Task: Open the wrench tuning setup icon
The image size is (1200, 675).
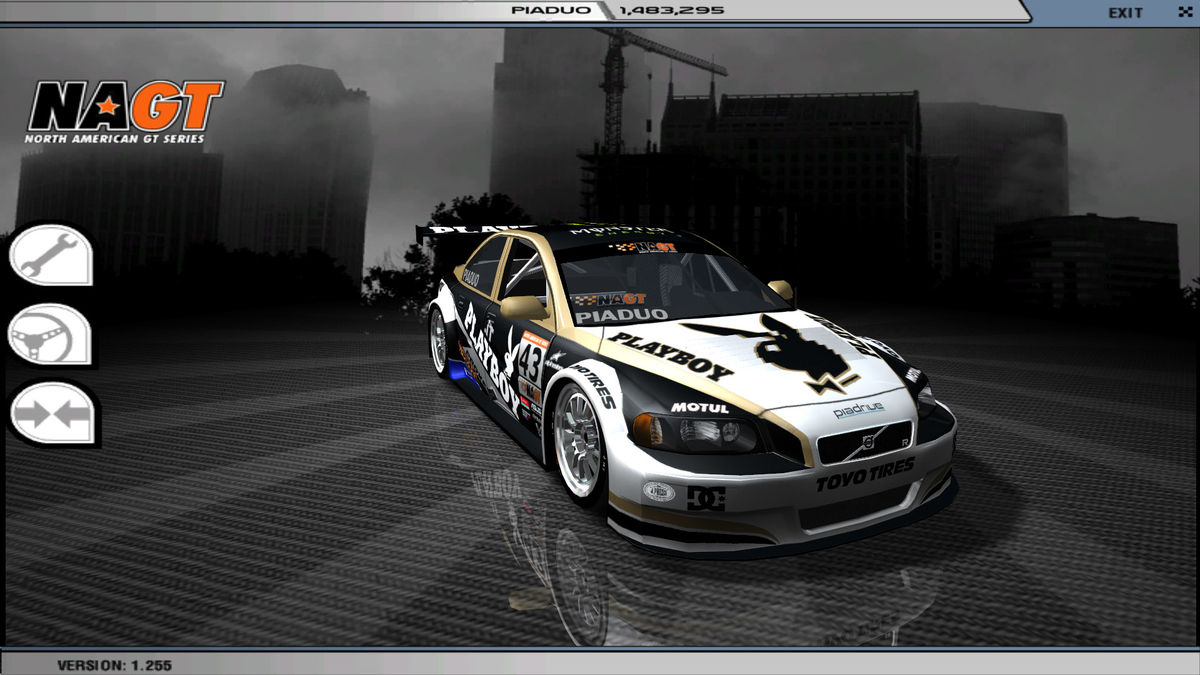Action: [x=50, y=256]
